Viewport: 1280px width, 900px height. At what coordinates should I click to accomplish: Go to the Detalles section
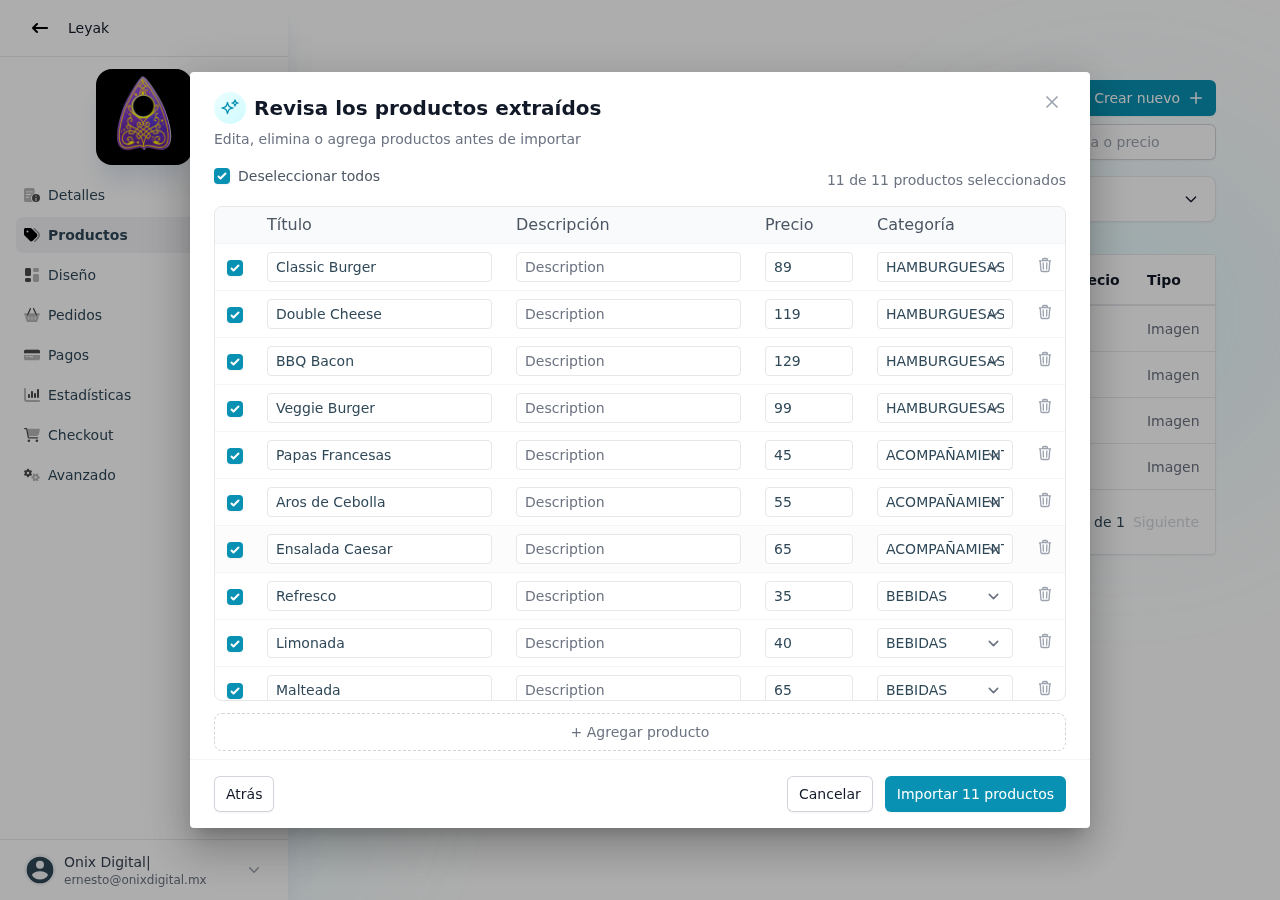click(x=77, y=195)
